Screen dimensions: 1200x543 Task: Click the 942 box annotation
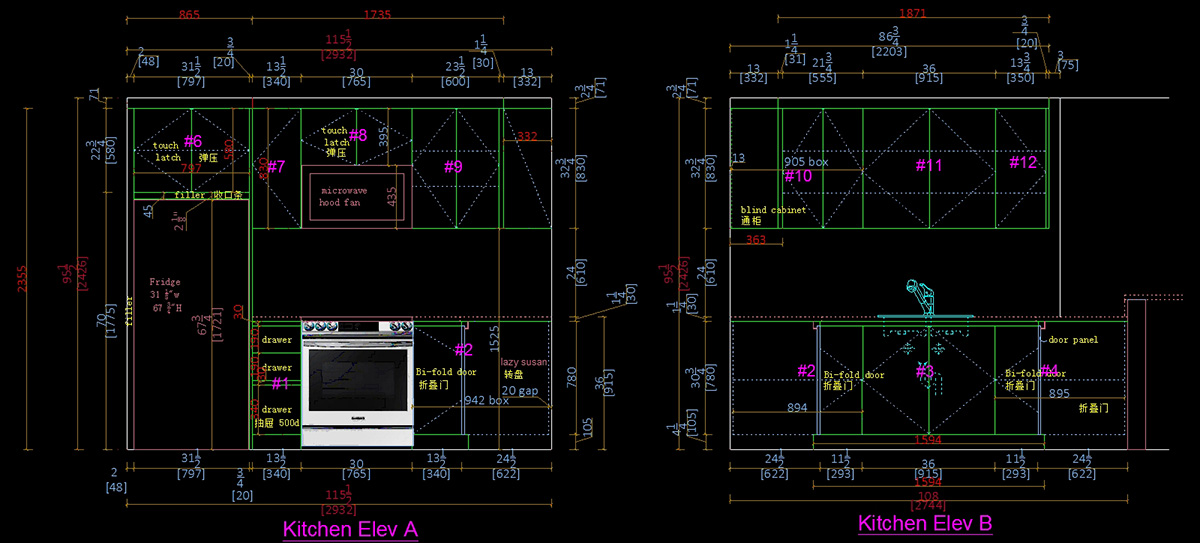click(x=487, y=400)
